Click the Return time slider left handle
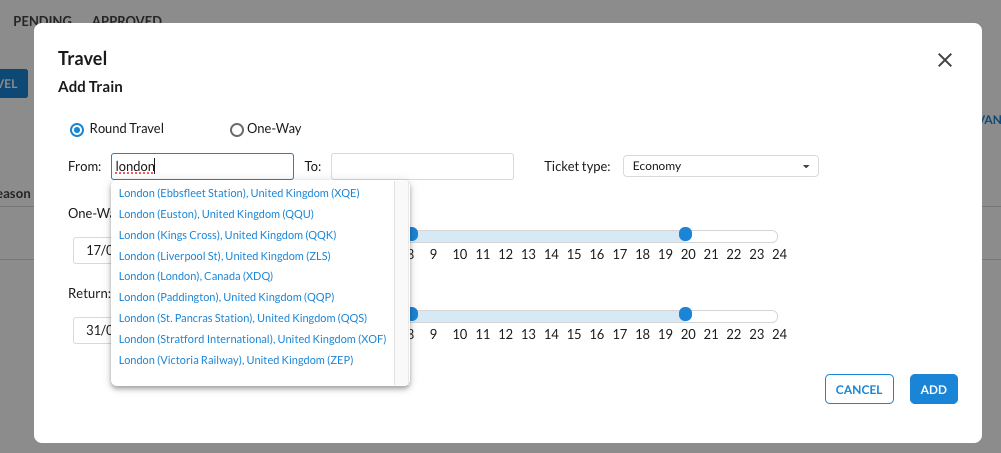 pos(412,314)
